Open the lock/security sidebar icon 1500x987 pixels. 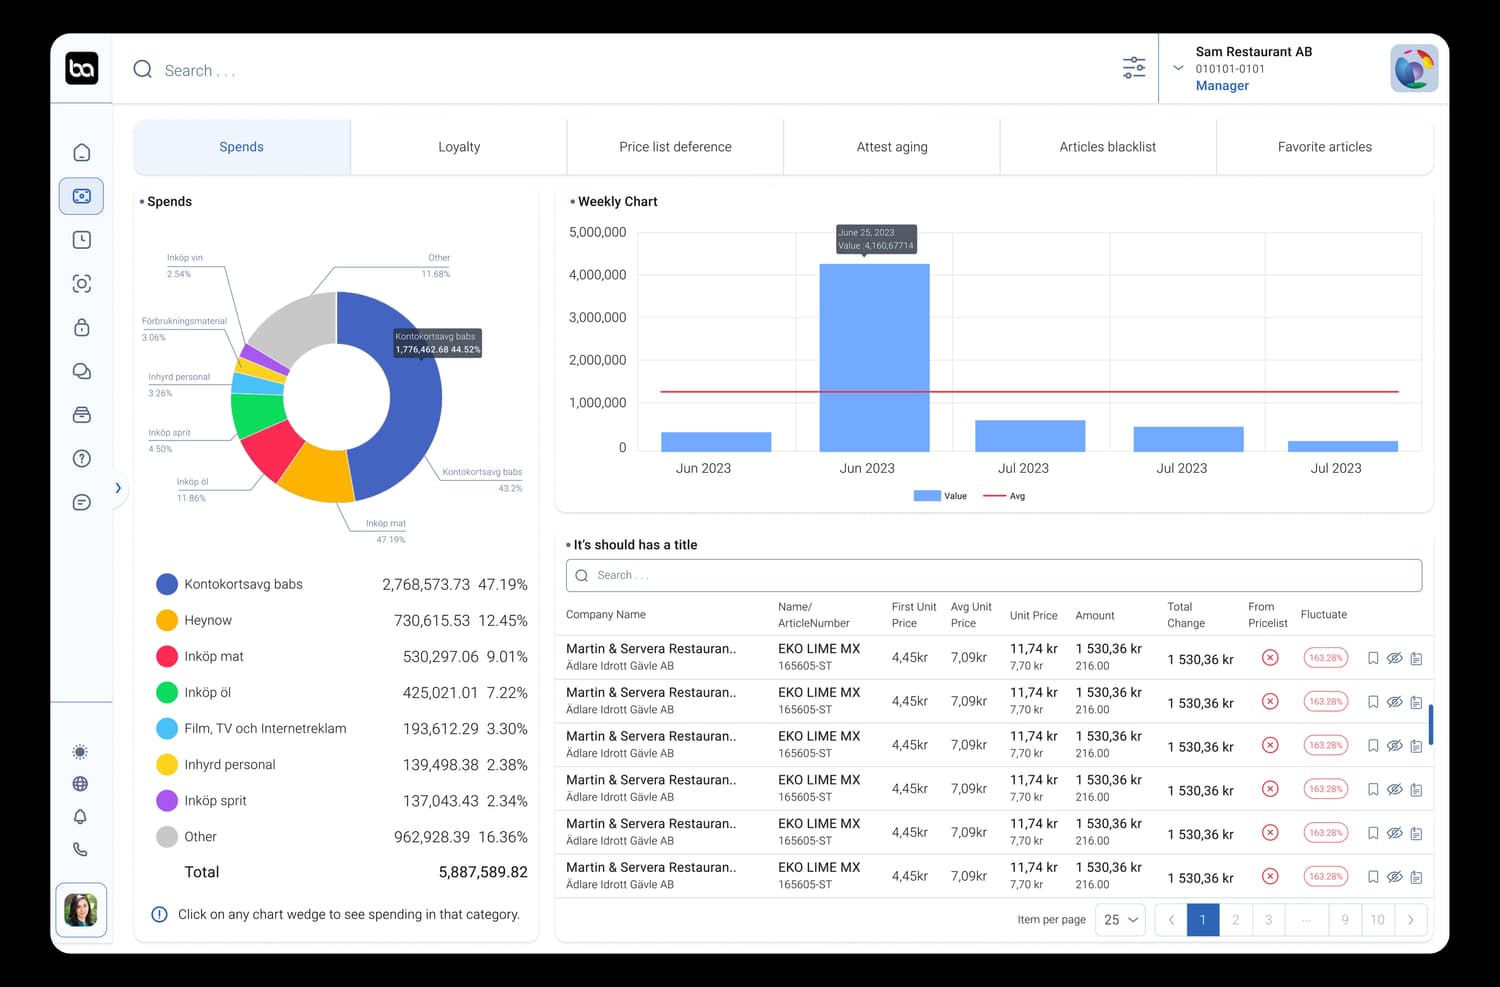(81, 327)
